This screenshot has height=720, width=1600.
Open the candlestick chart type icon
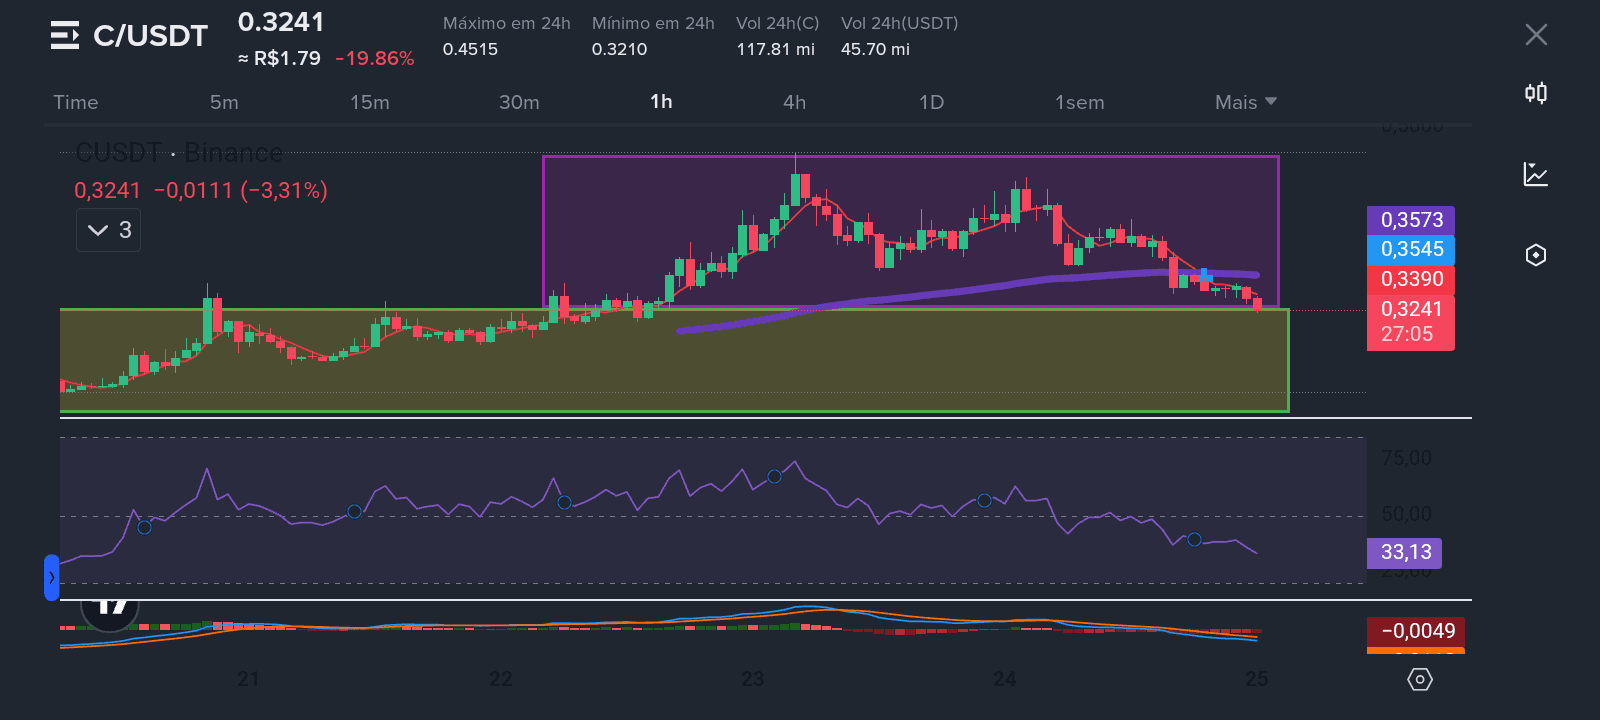point(1536,93)
